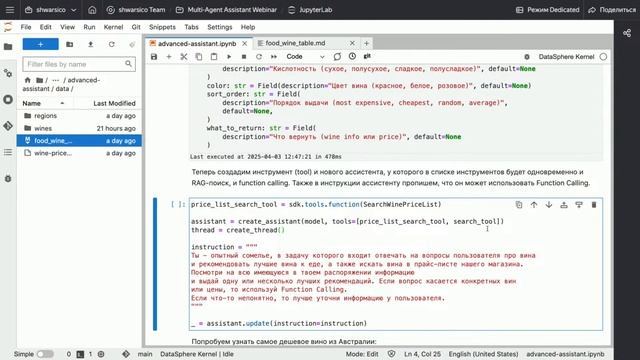Go to home via house icon
This screenshot has width=640, height=360.
tap(92, 10)
